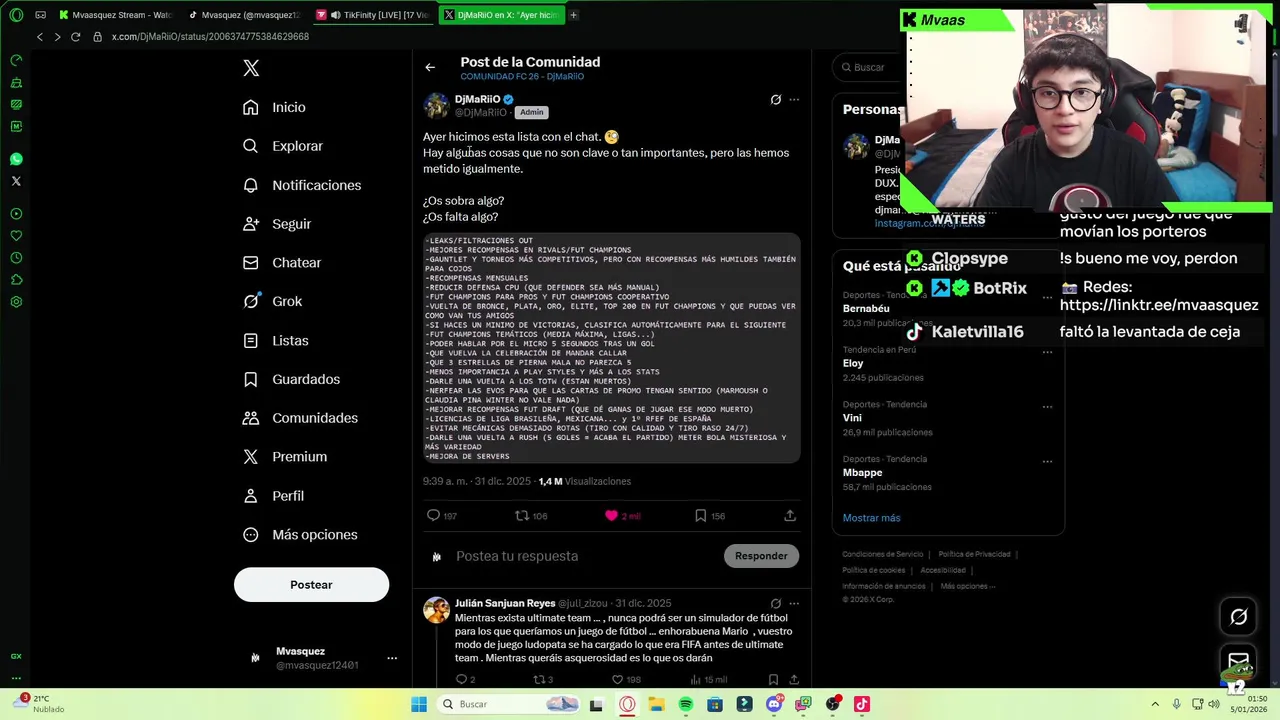The height and width of the screenshot is (720, 1280).
Task: Click the Responder button
Action: click(x=761, y=556)
